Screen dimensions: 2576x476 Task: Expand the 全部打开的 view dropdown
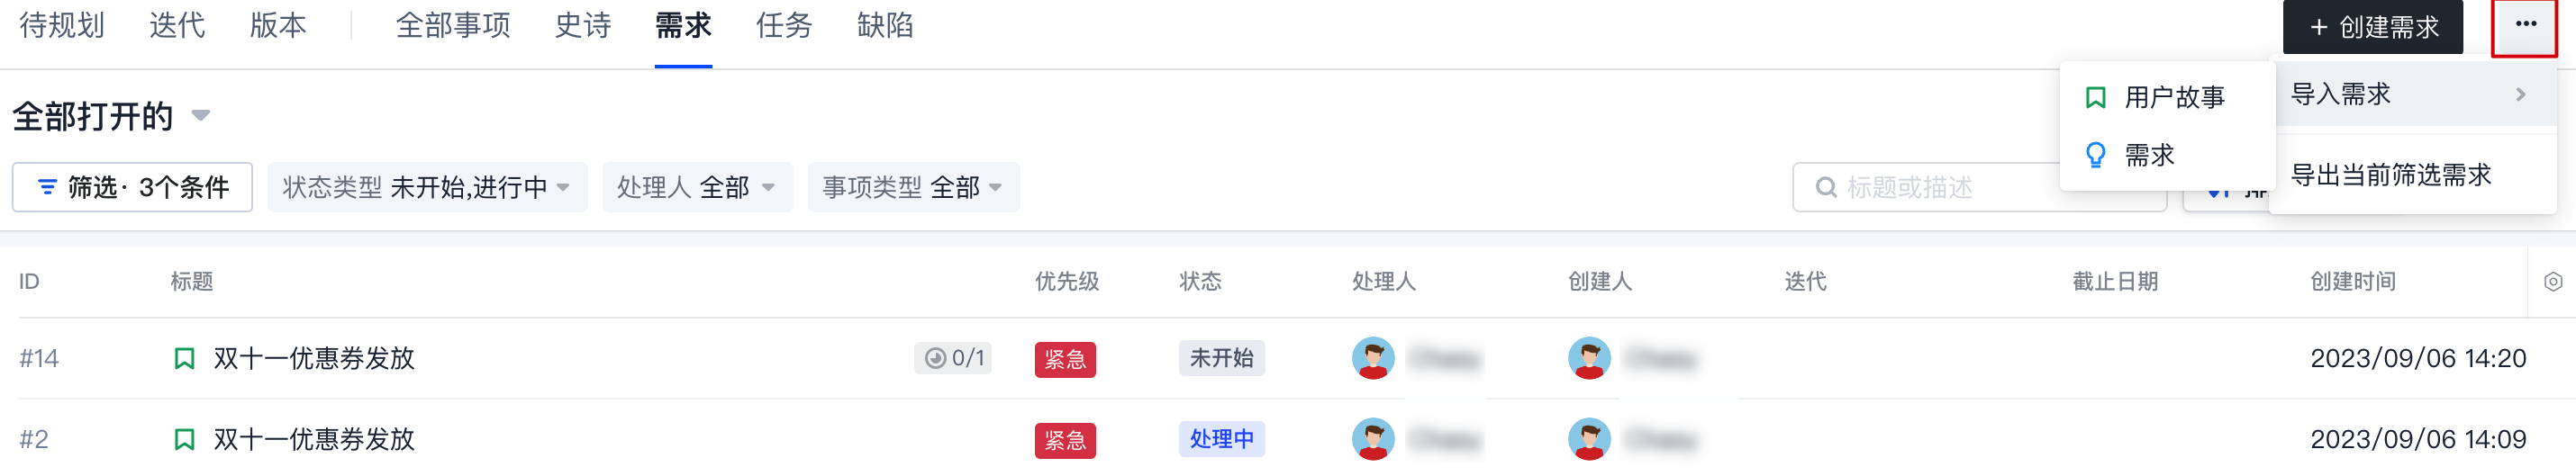[201, 116]
